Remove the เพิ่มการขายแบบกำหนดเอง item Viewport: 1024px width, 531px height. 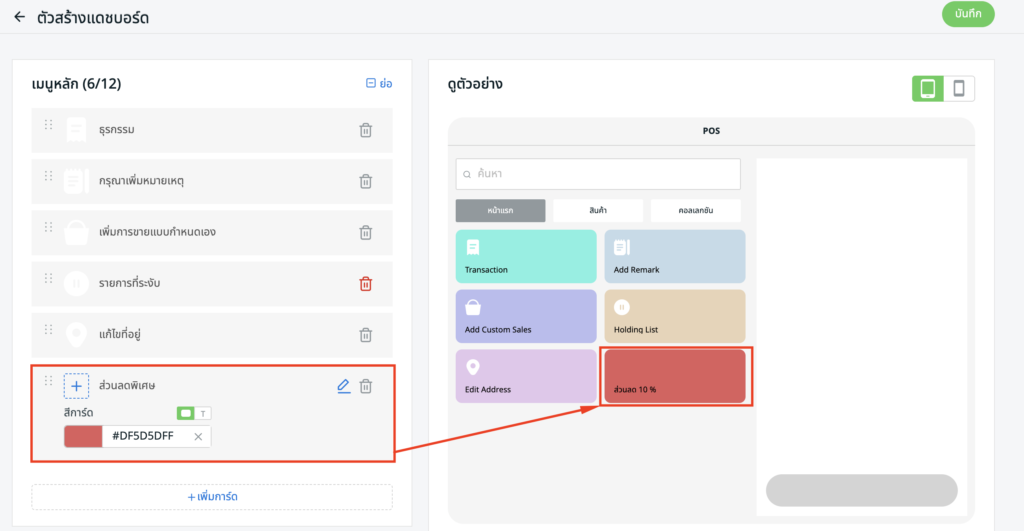pos(366,232)
